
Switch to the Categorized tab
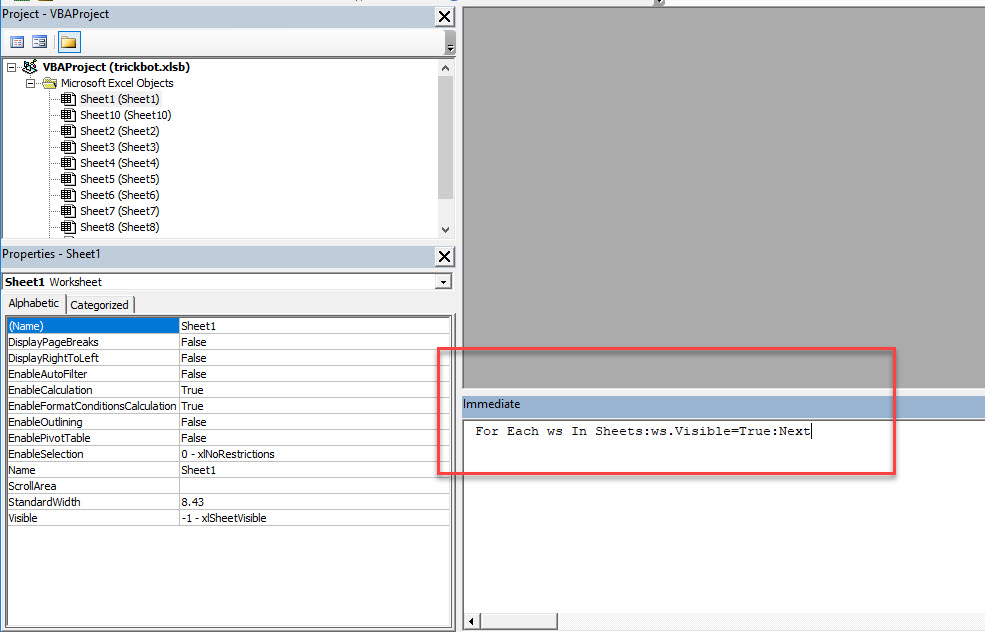pos(99,305)
